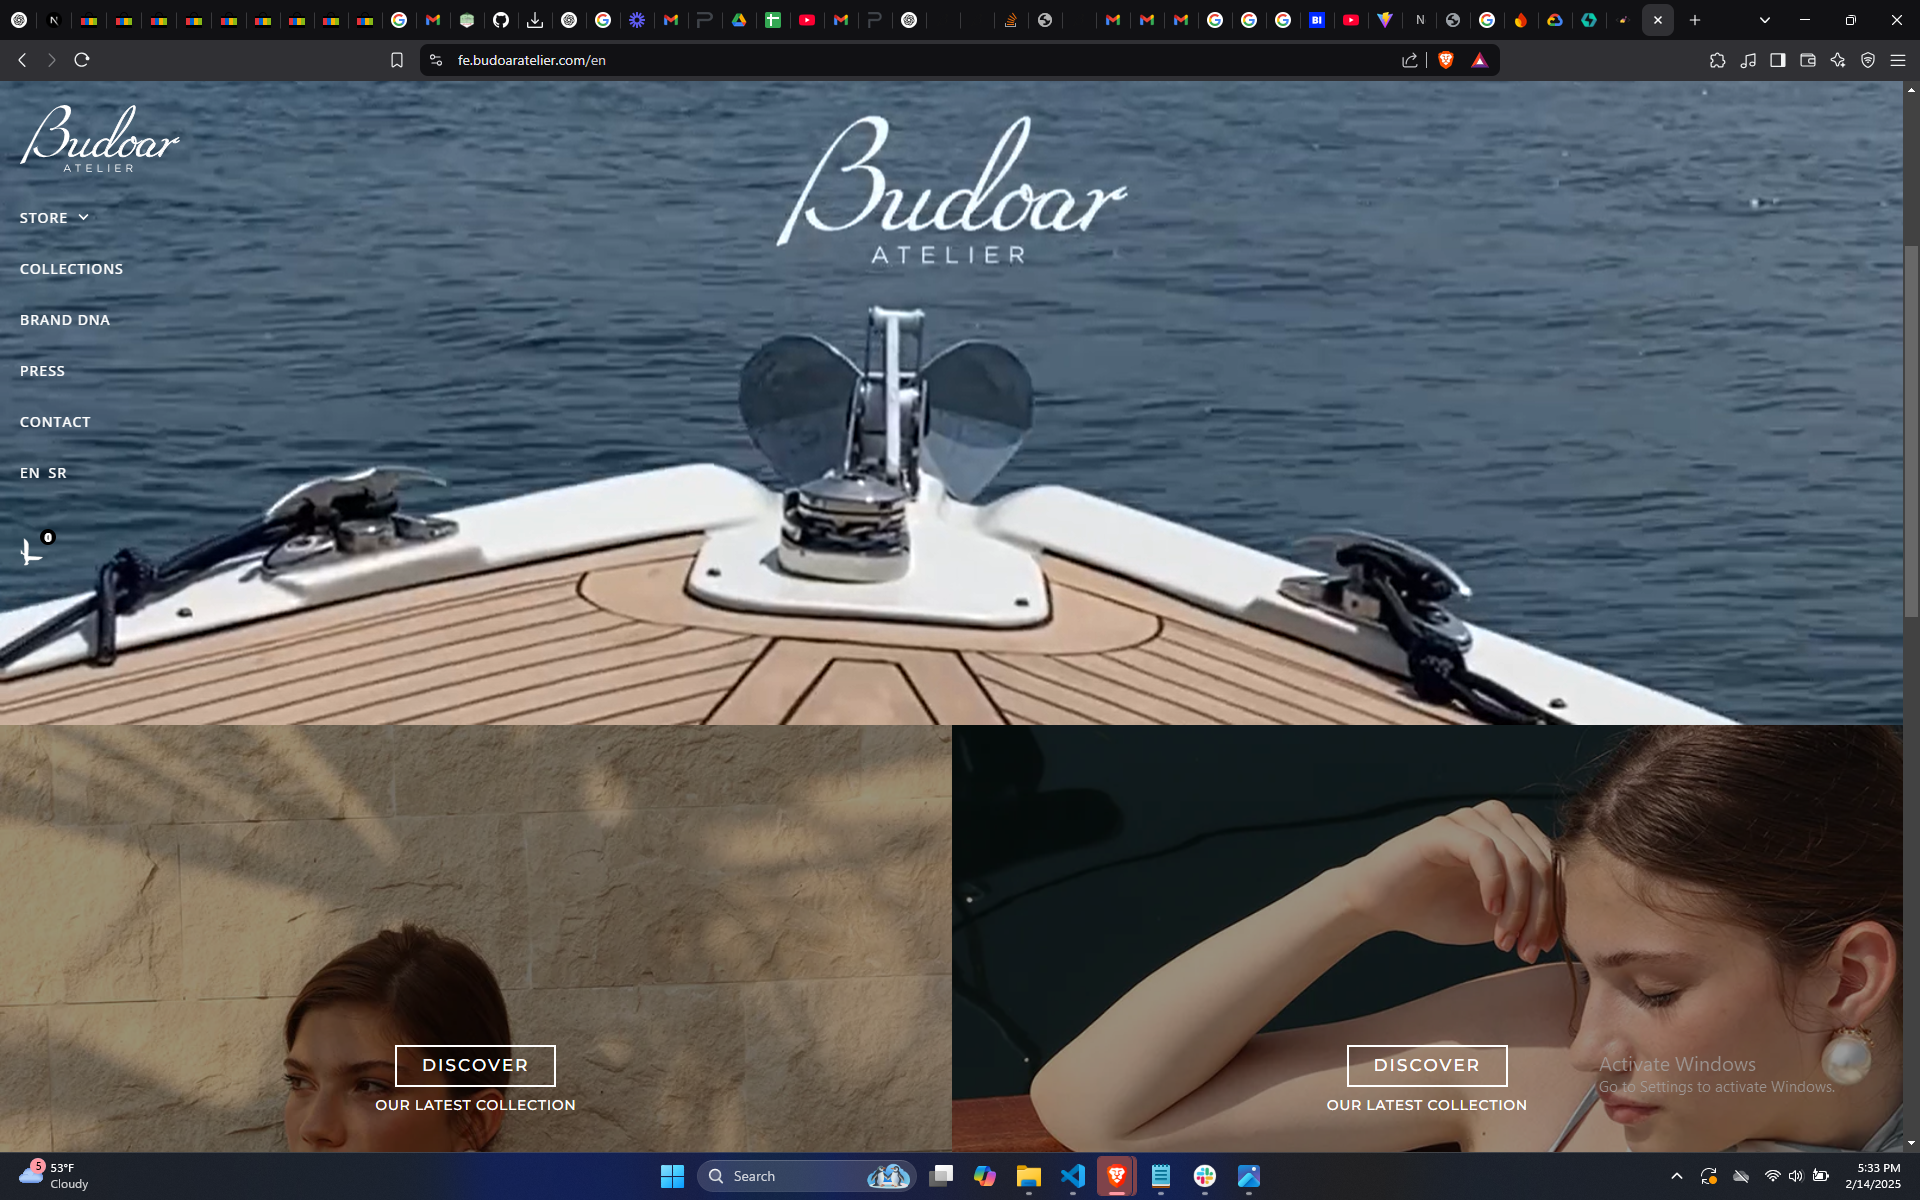Click the Brave browser taskbar icon

click(x=1117, y=1176)
